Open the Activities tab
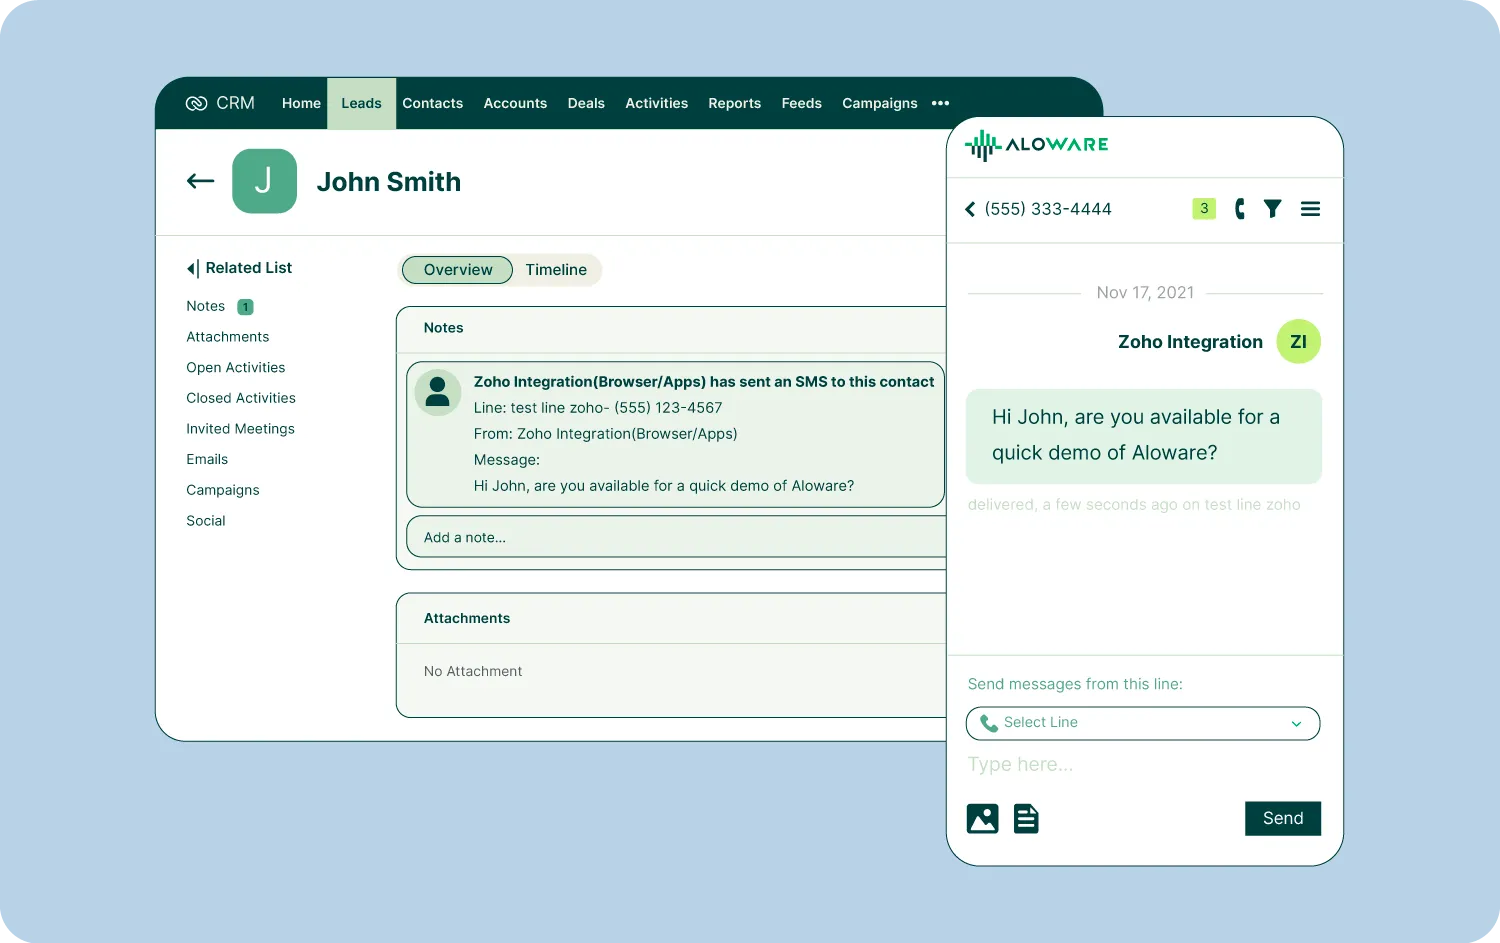This screenshot has width=1500, height=943. coord(656,103)
